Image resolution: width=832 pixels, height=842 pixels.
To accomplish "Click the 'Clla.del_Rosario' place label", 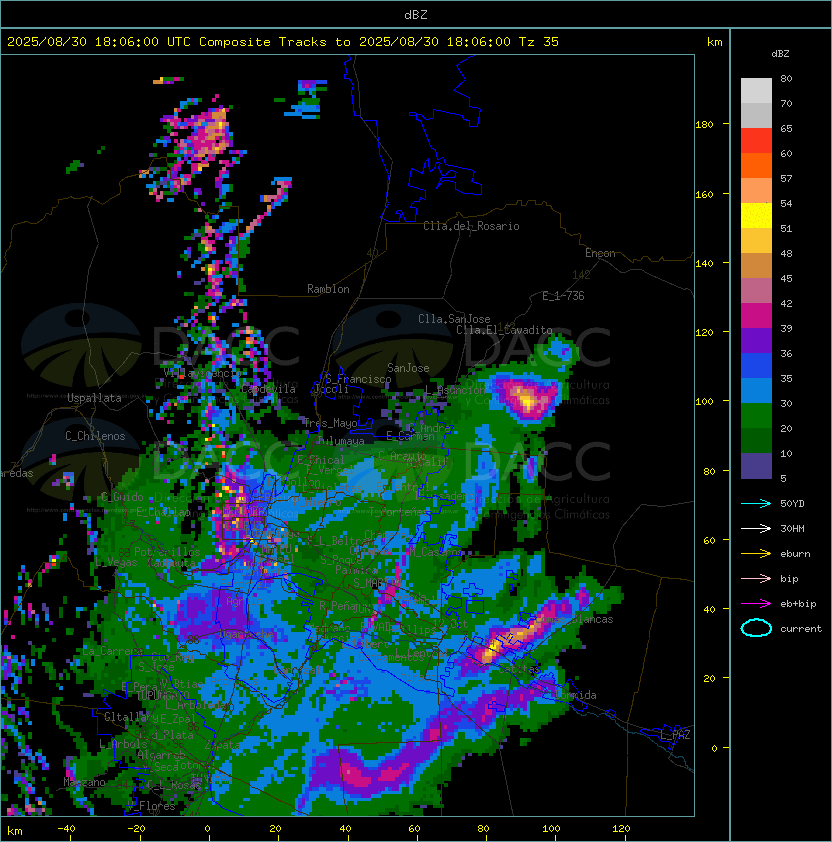I will coord(471,226).
